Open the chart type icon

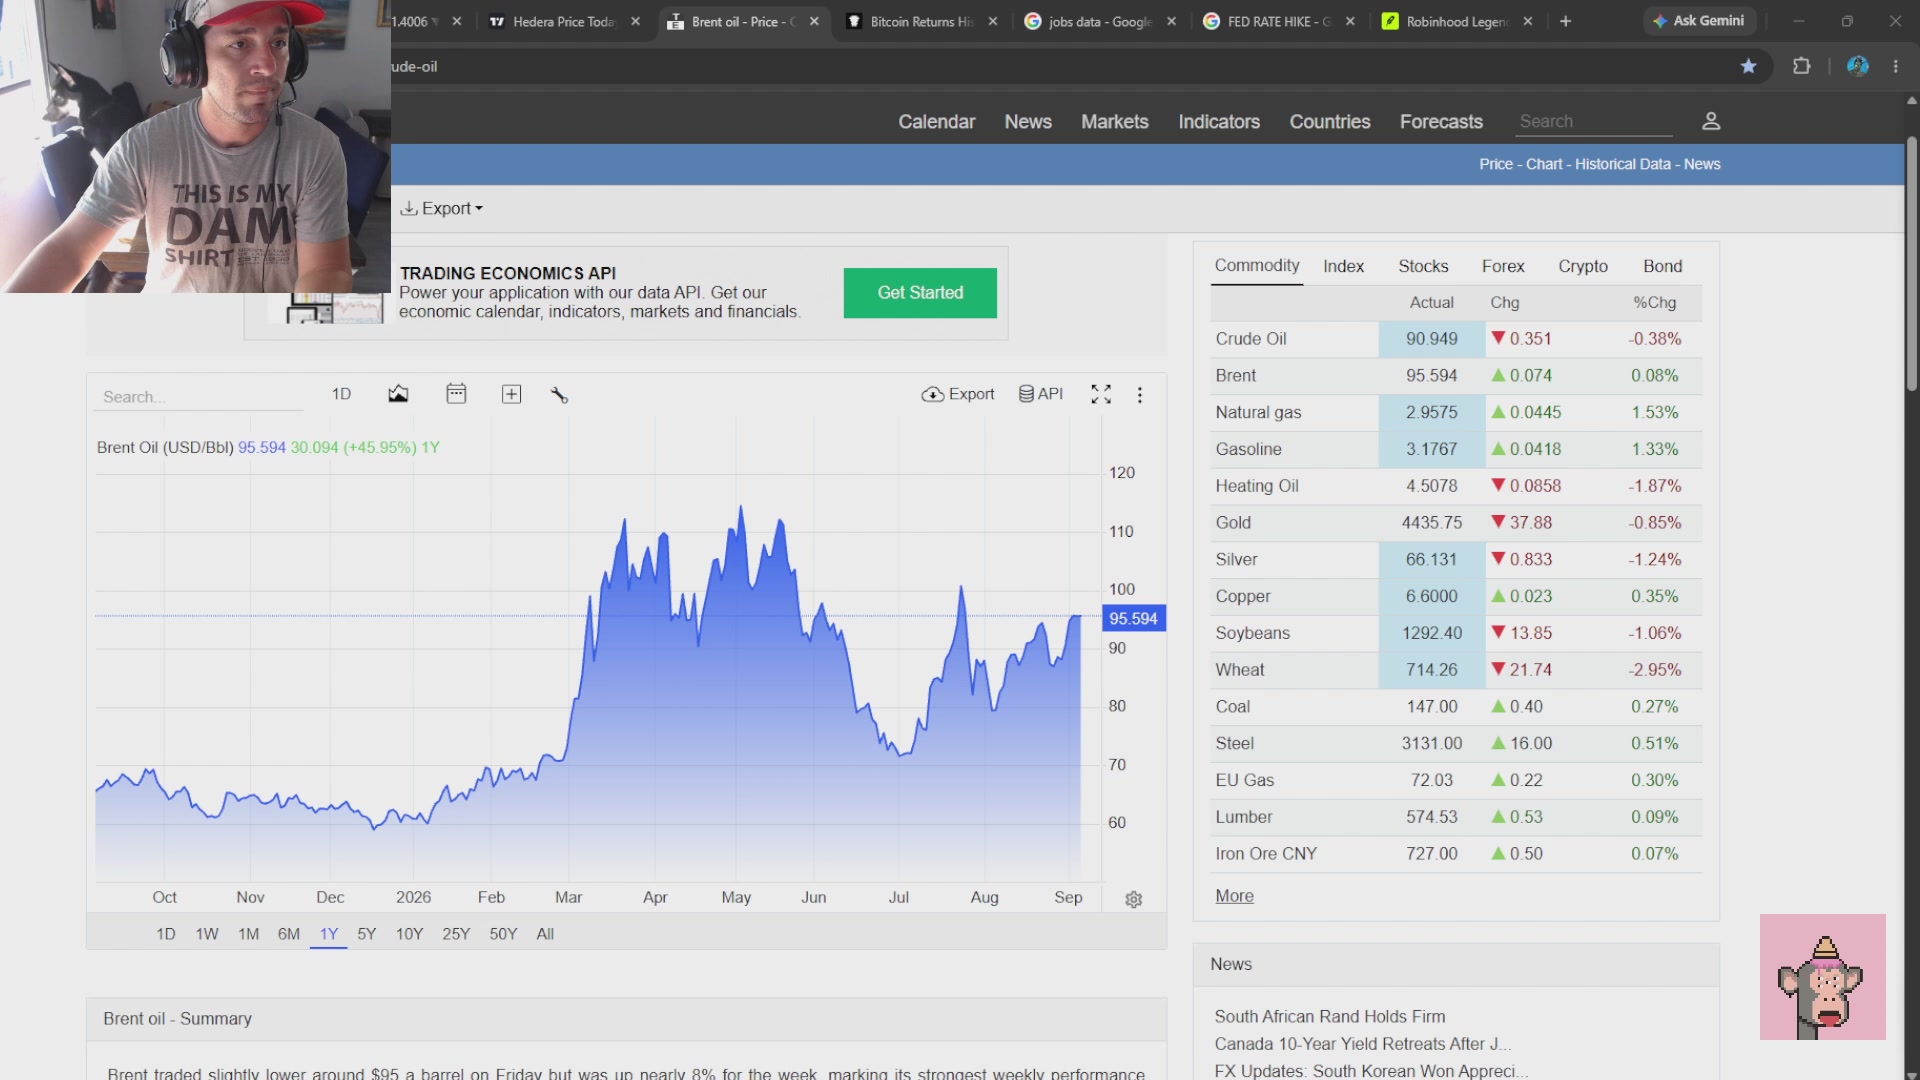click(398, 394)
